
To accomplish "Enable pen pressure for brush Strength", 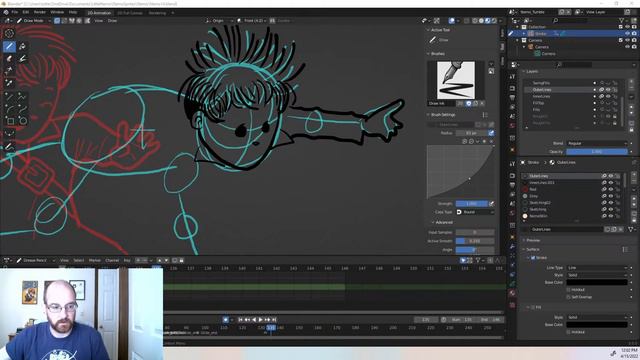I will [x=491, y=204].
